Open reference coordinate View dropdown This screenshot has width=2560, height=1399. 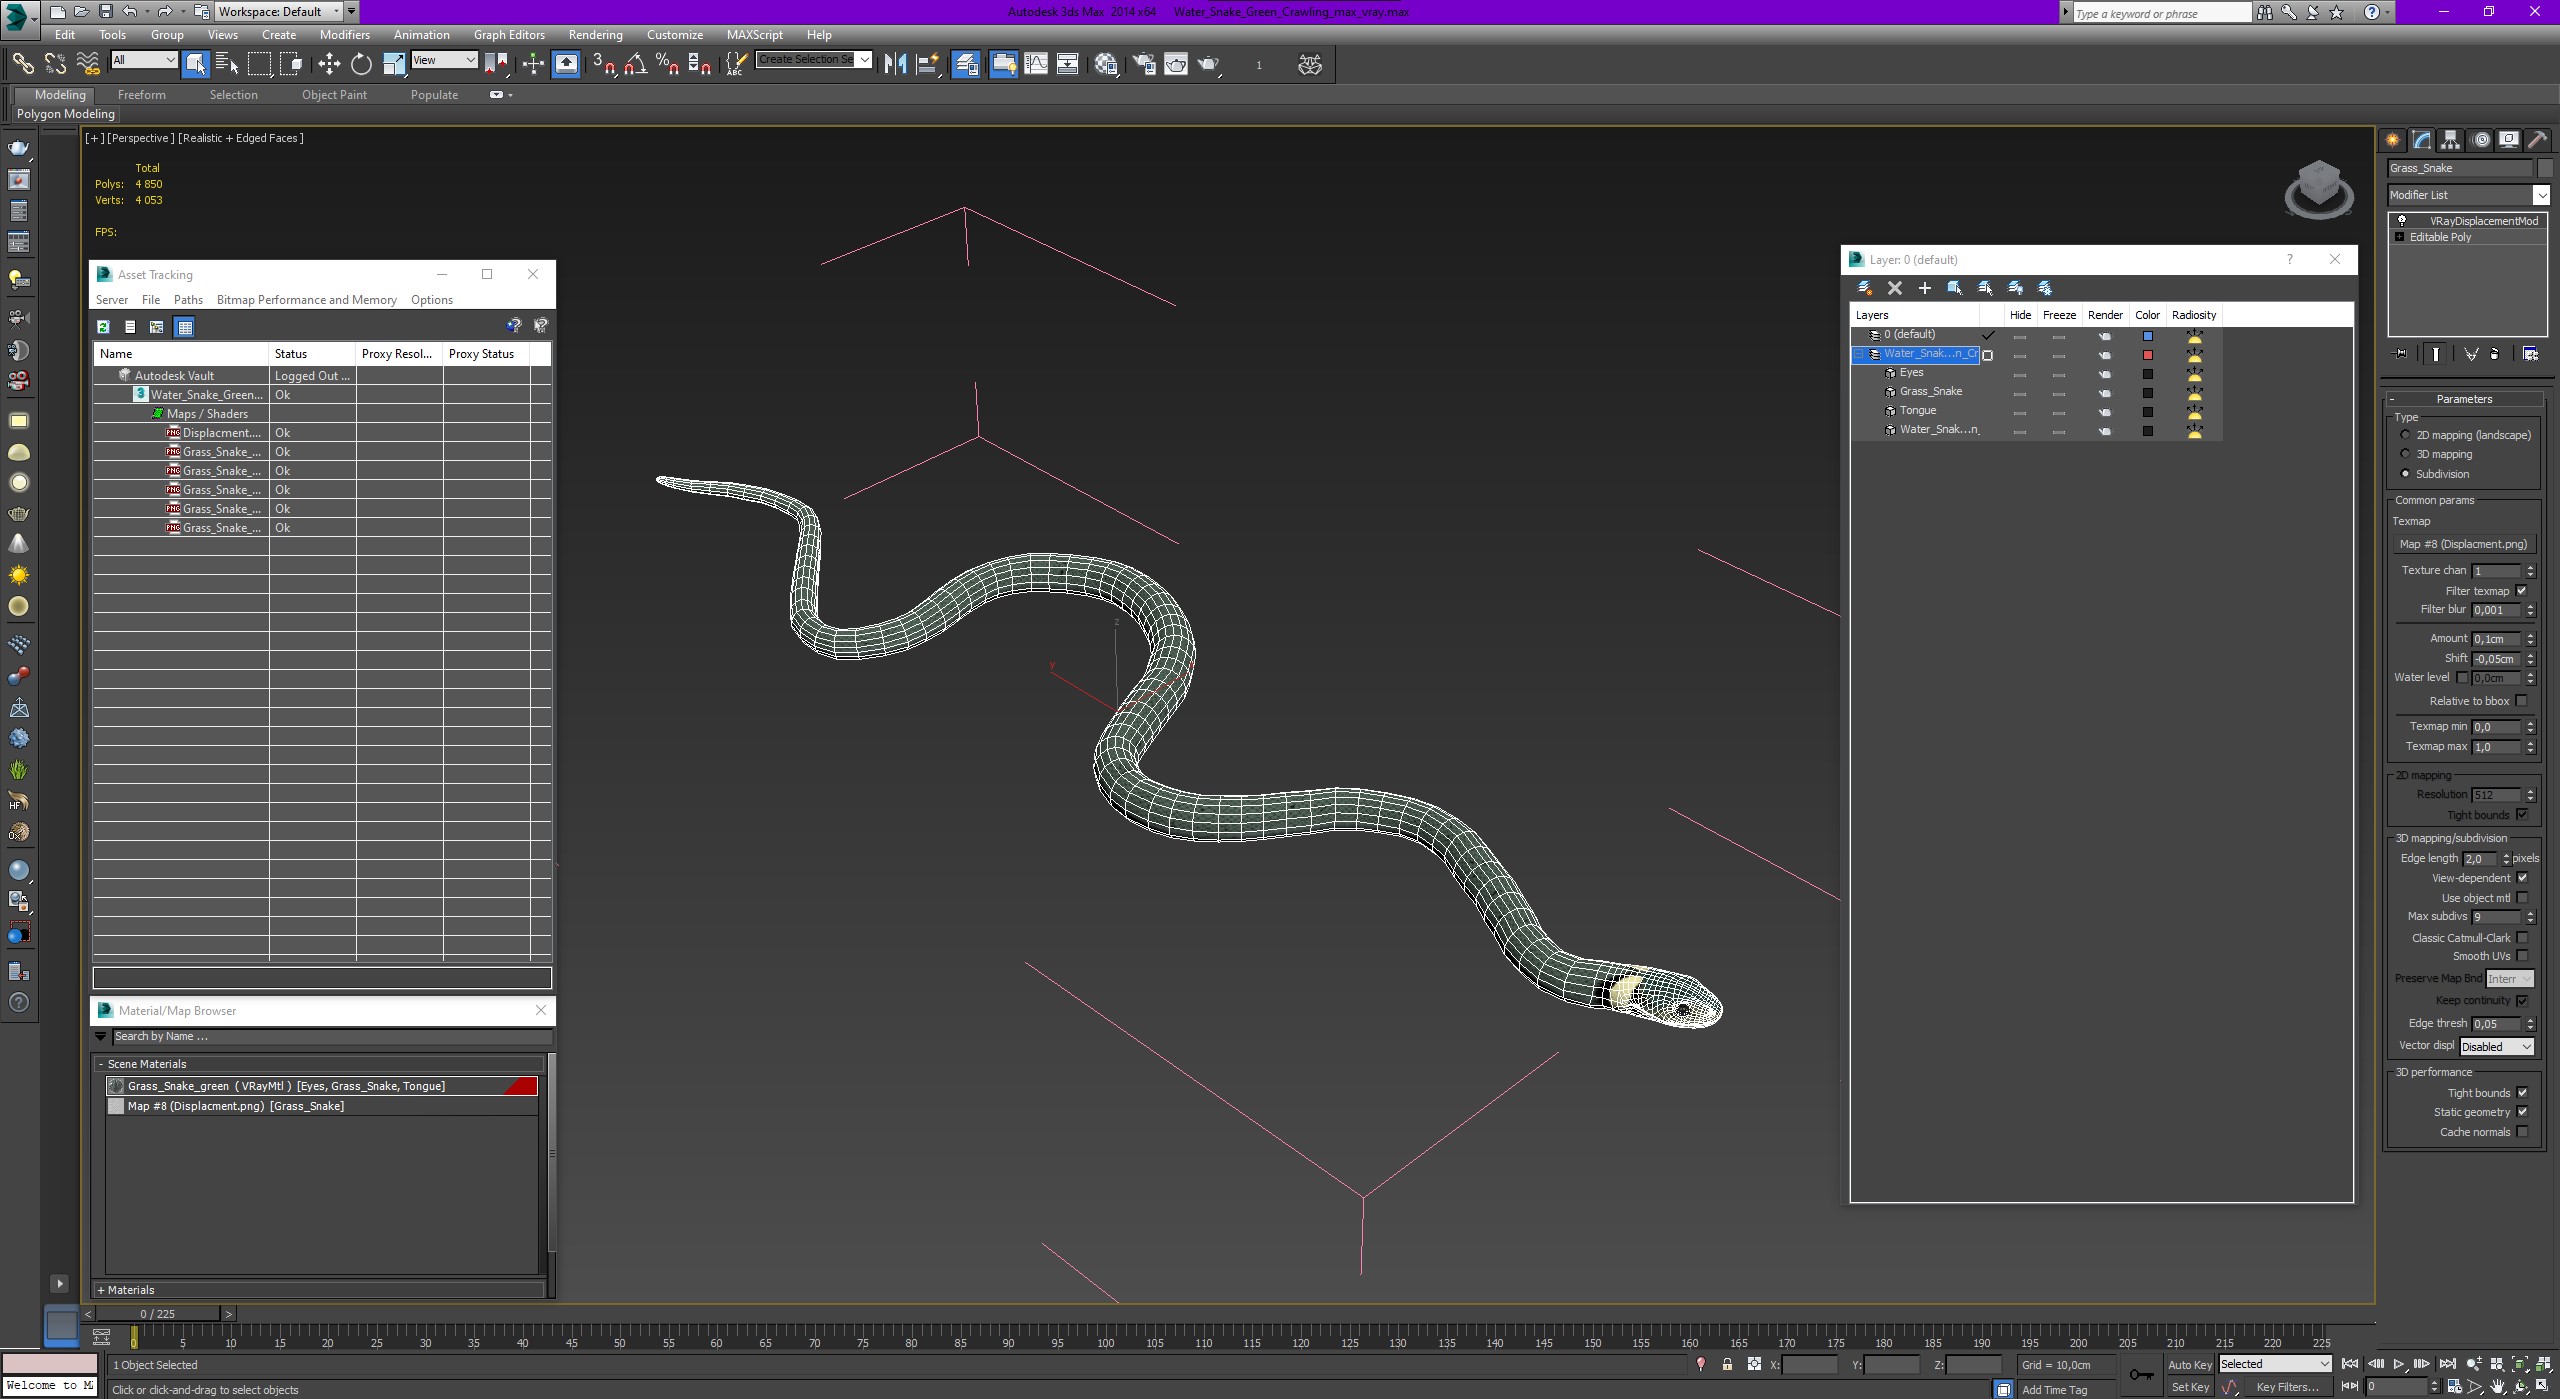[444, 60]
